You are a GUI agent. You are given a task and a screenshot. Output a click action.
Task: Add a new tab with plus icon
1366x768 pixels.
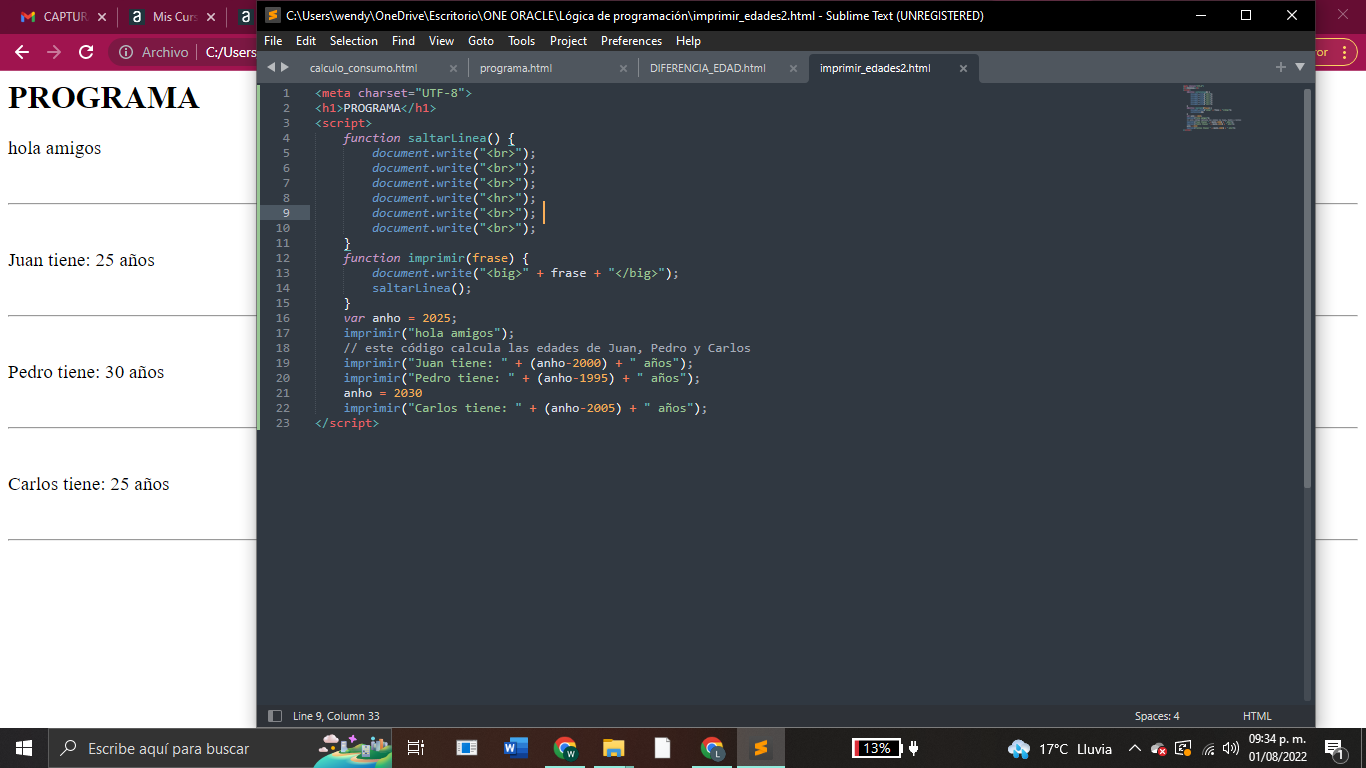(1280, 67)
